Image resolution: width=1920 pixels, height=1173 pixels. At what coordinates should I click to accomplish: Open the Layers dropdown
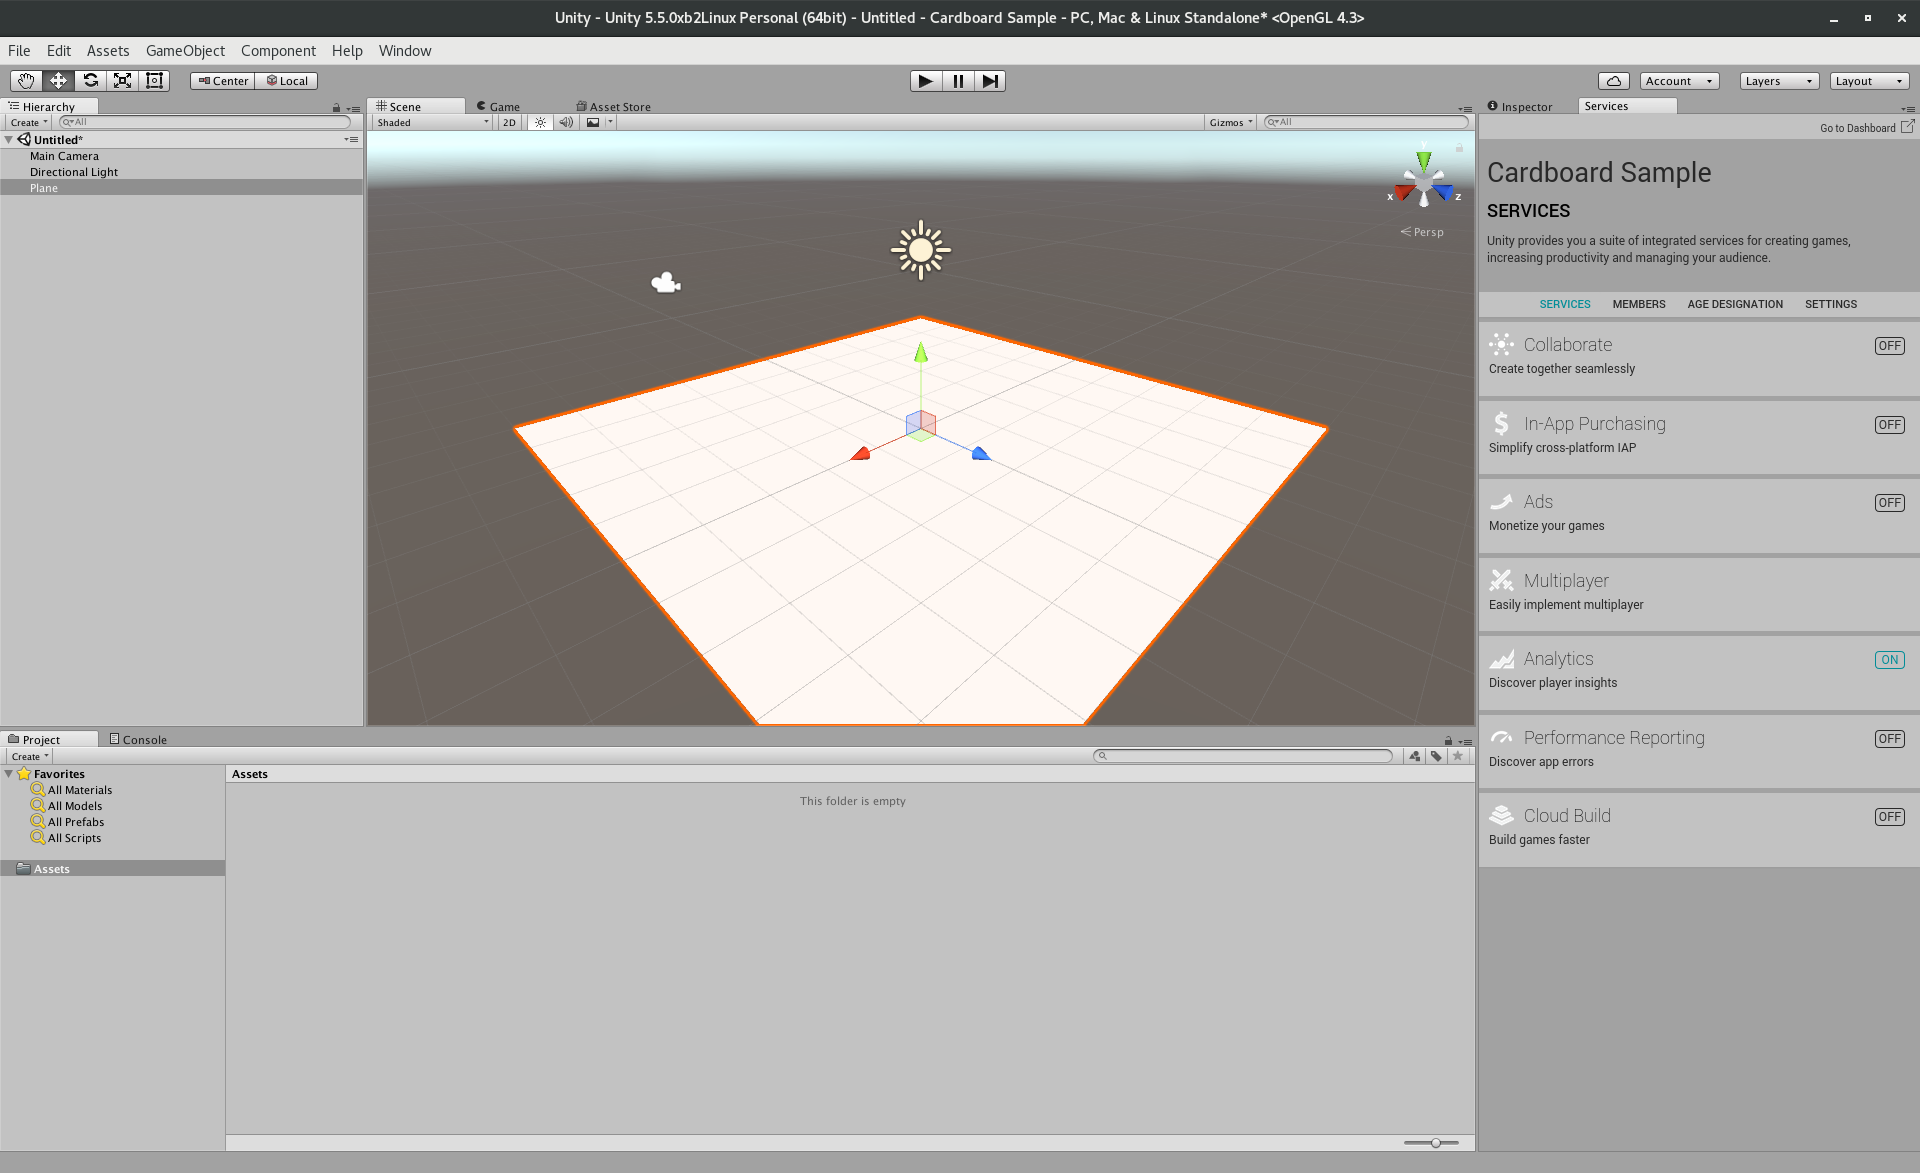coord(1778,81)
